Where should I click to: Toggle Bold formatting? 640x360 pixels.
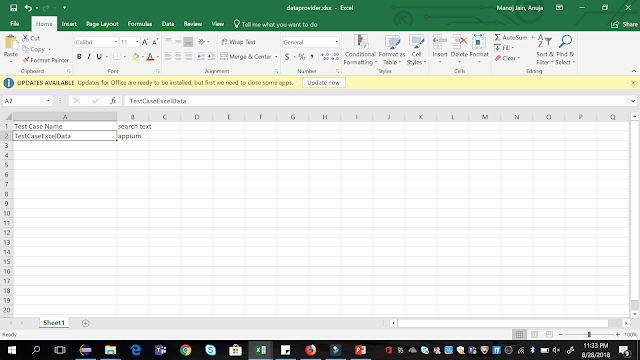tap(79, 57)
